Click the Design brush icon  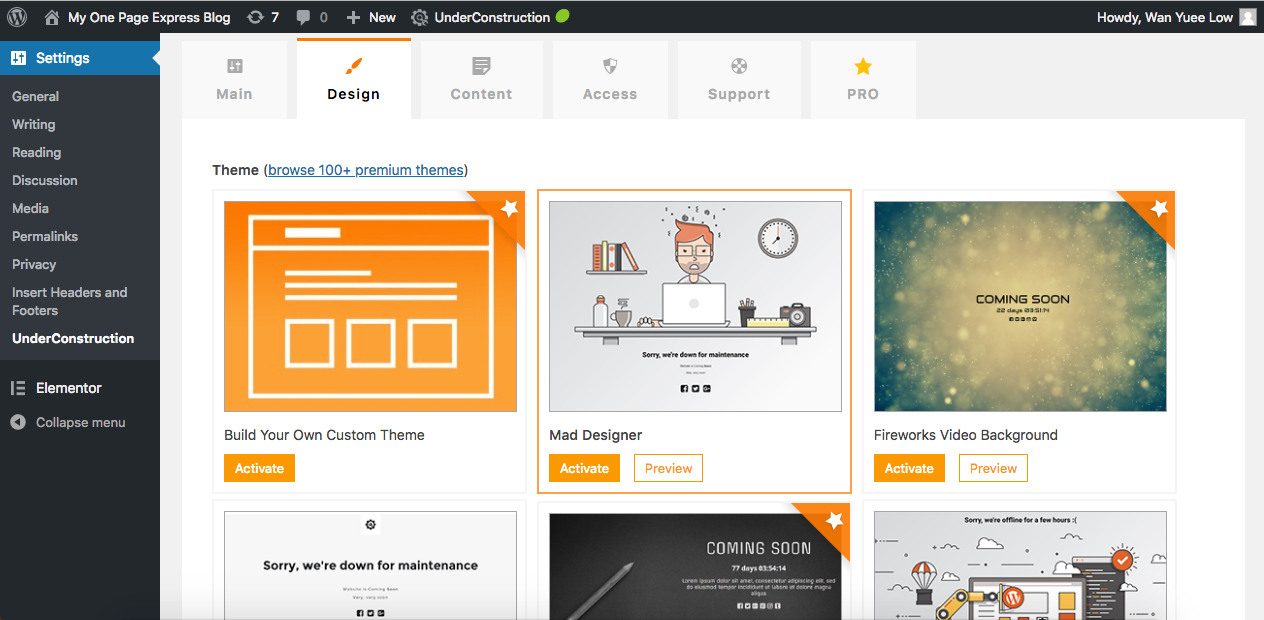click(353, 66)
